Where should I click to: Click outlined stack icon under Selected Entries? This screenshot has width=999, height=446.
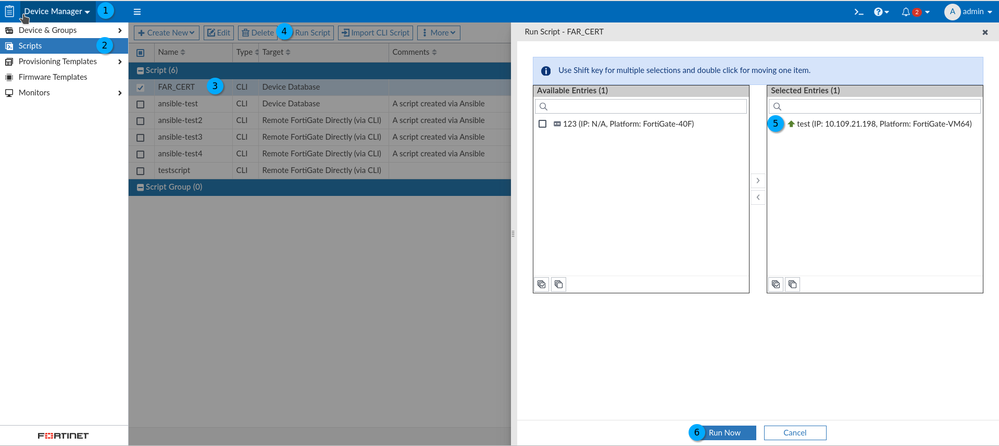tap(792, 284)
